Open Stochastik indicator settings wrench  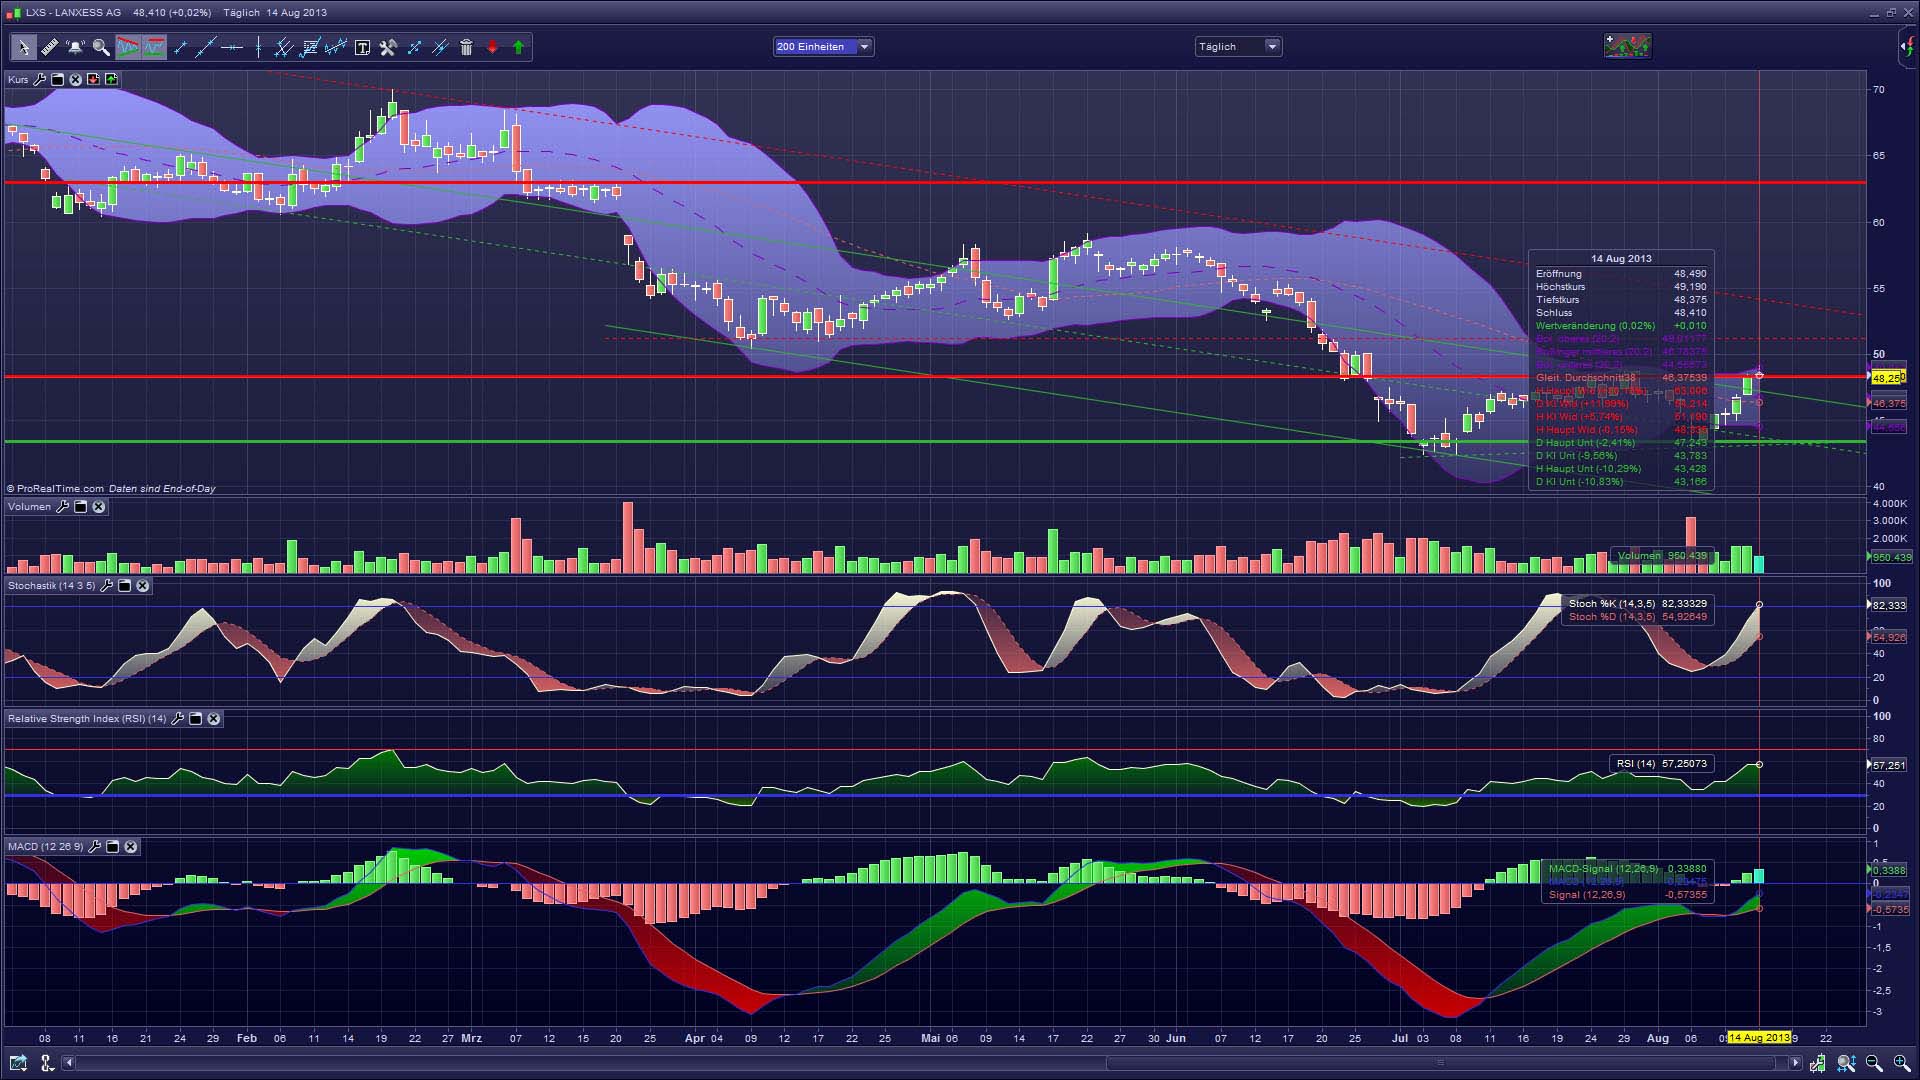point(107,586)
